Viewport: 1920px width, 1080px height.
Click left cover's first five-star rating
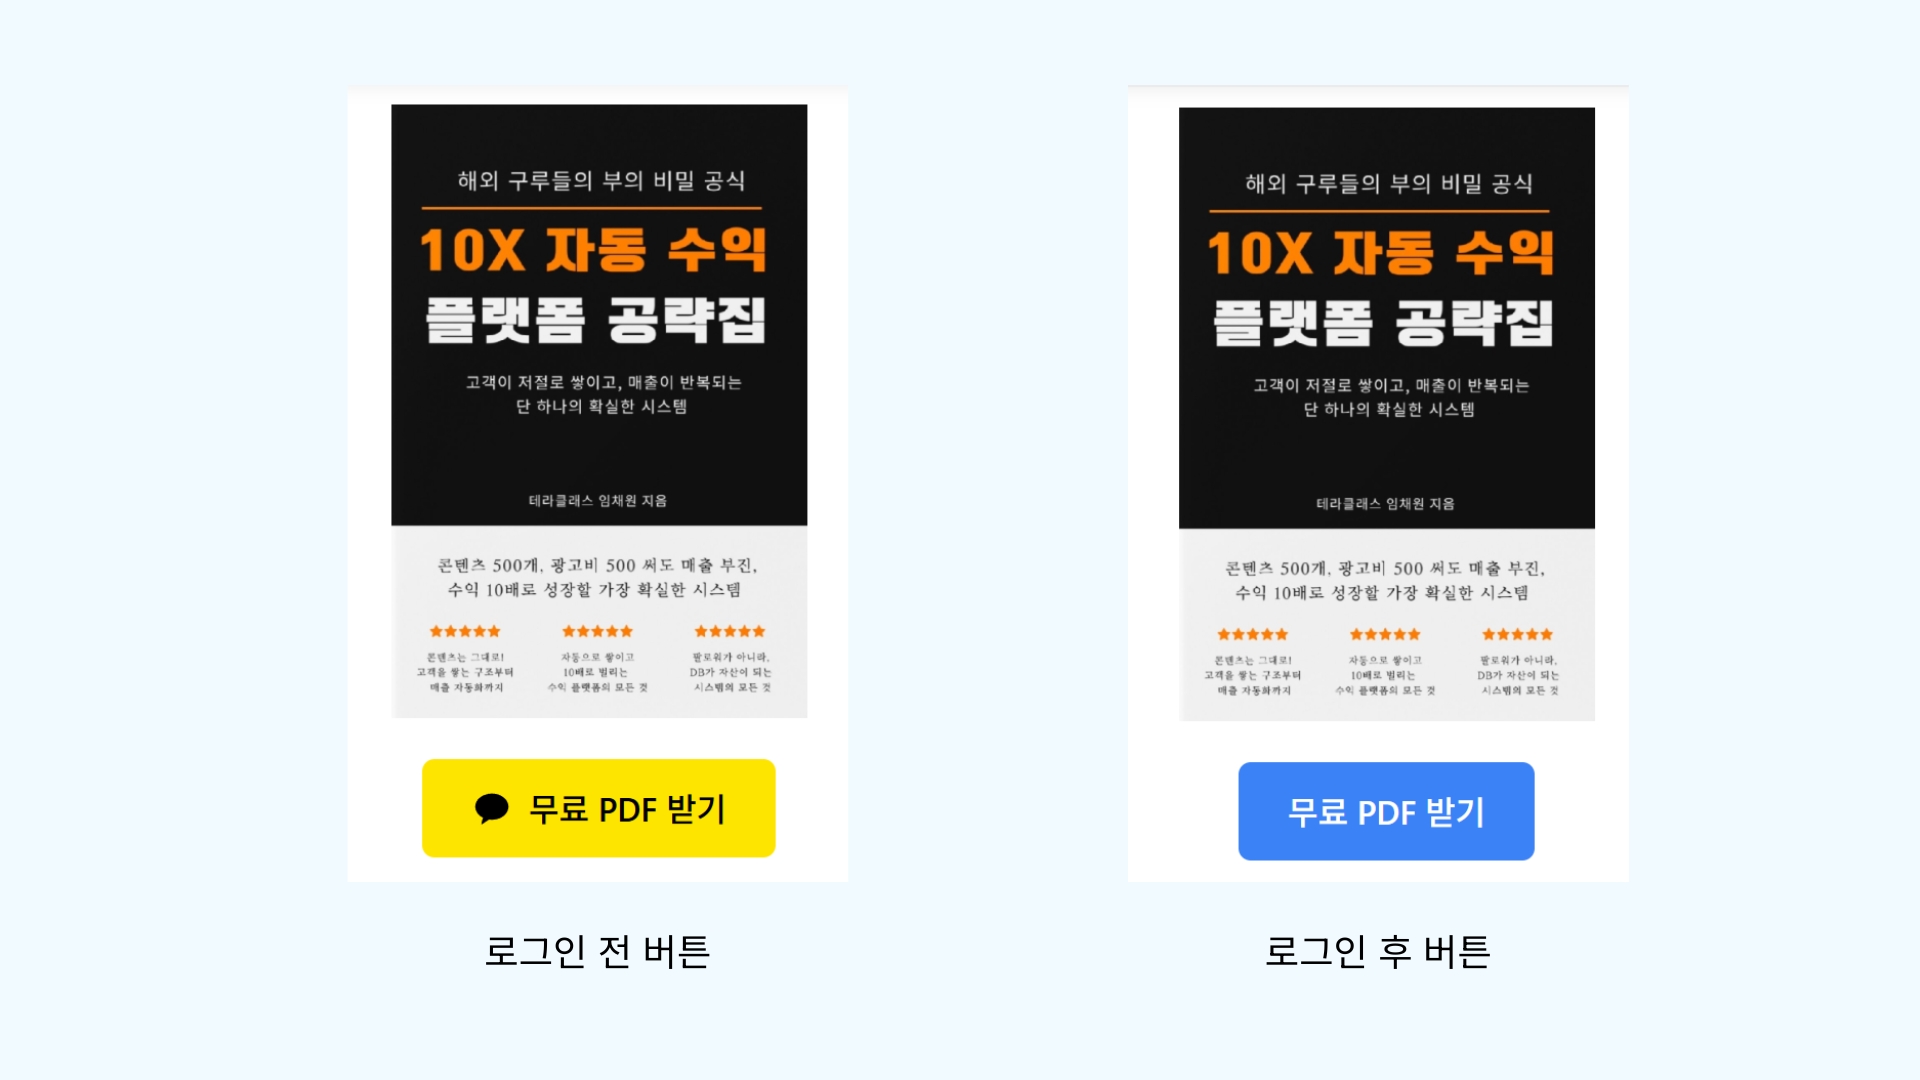click(465, 631)
